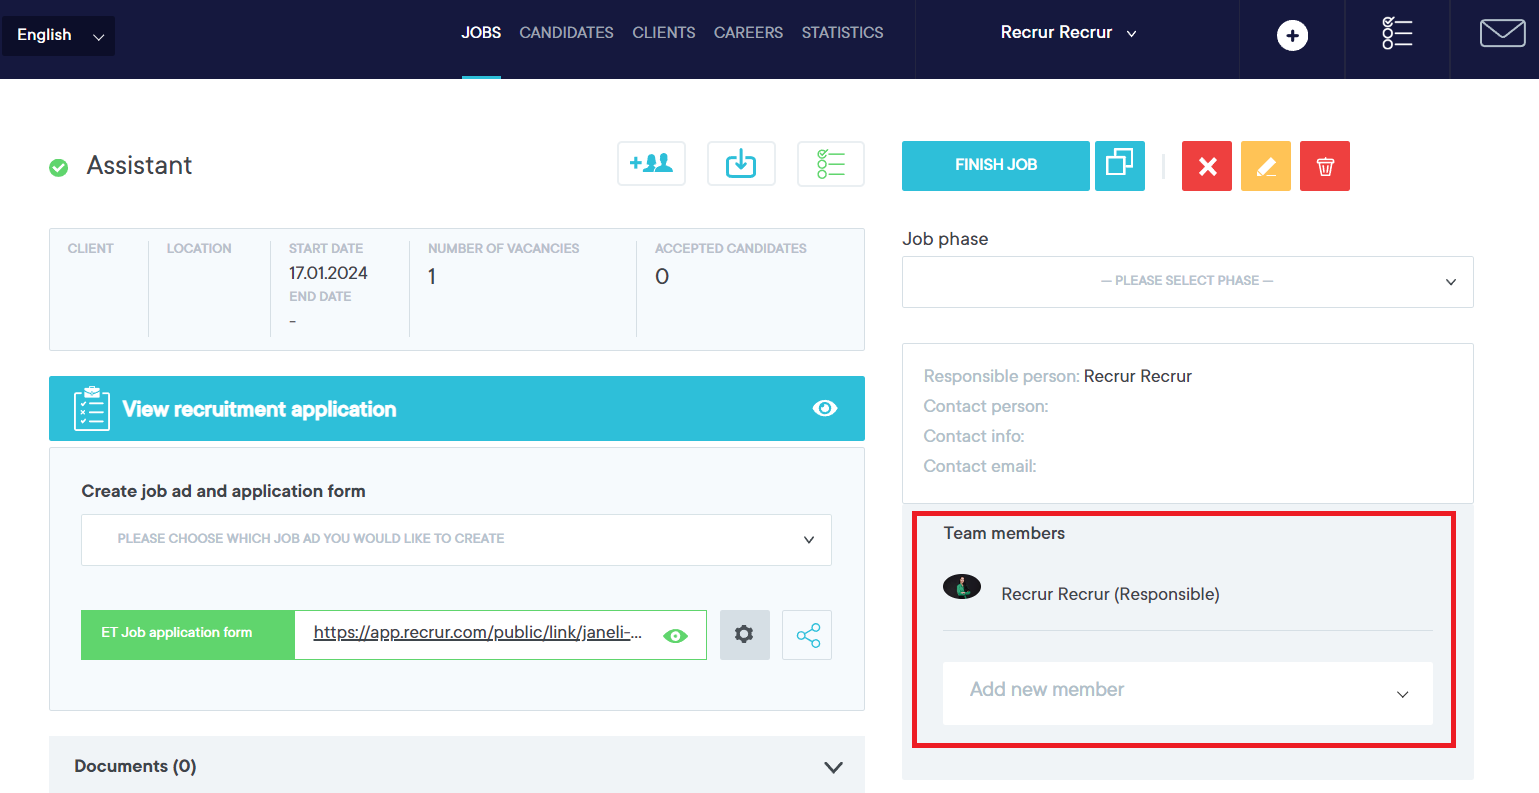Viewport: 1539px width, 793px height.
Task: Open the task list icon in header
Action: coord(1397,34)
